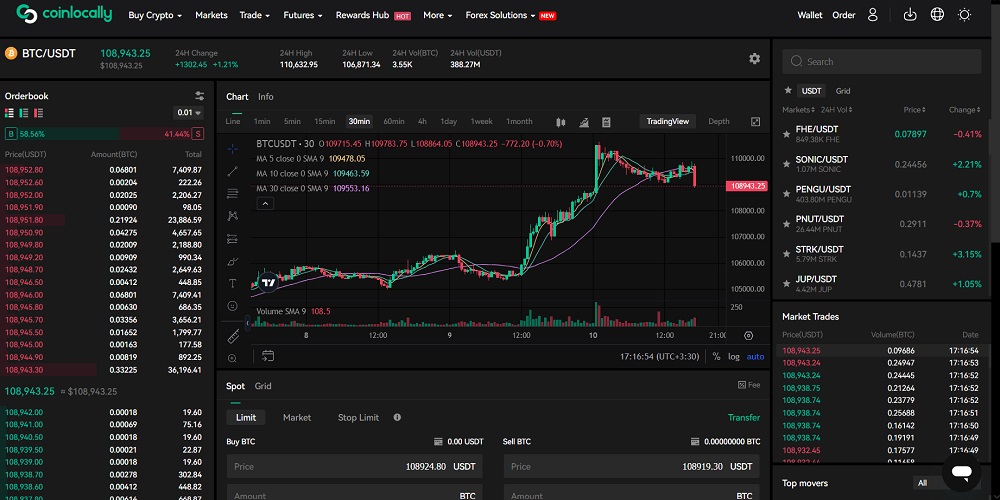This screenshot has width=1000, height=500.
Task: Click the market Search input field
Action: coord(880,61)
